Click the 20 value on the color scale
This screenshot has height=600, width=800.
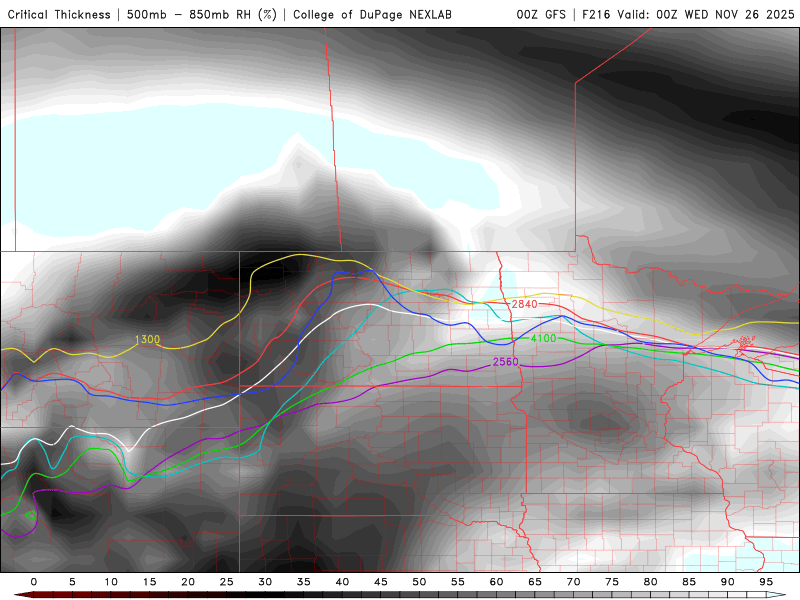click(x=188, y=582)
